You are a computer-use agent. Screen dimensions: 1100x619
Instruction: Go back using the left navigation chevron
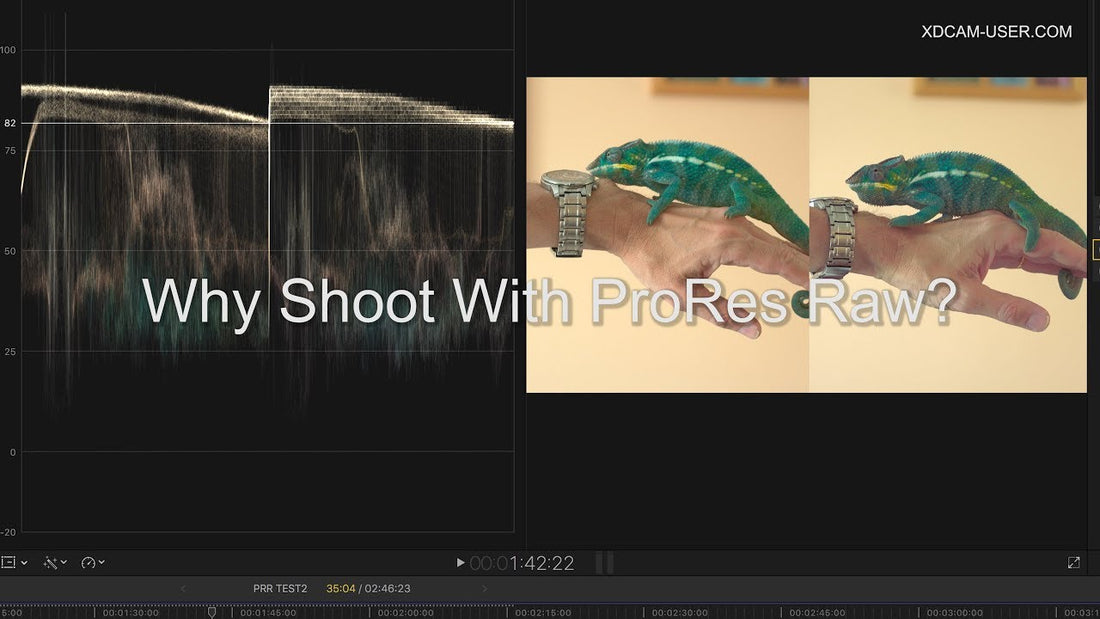(183, 588)
